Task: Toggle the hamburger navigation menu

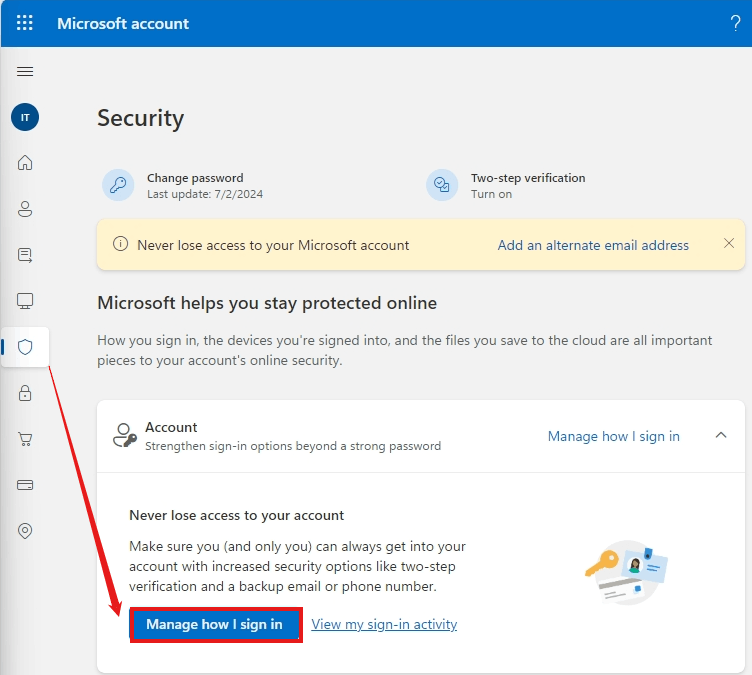Action: coord(25,71)
